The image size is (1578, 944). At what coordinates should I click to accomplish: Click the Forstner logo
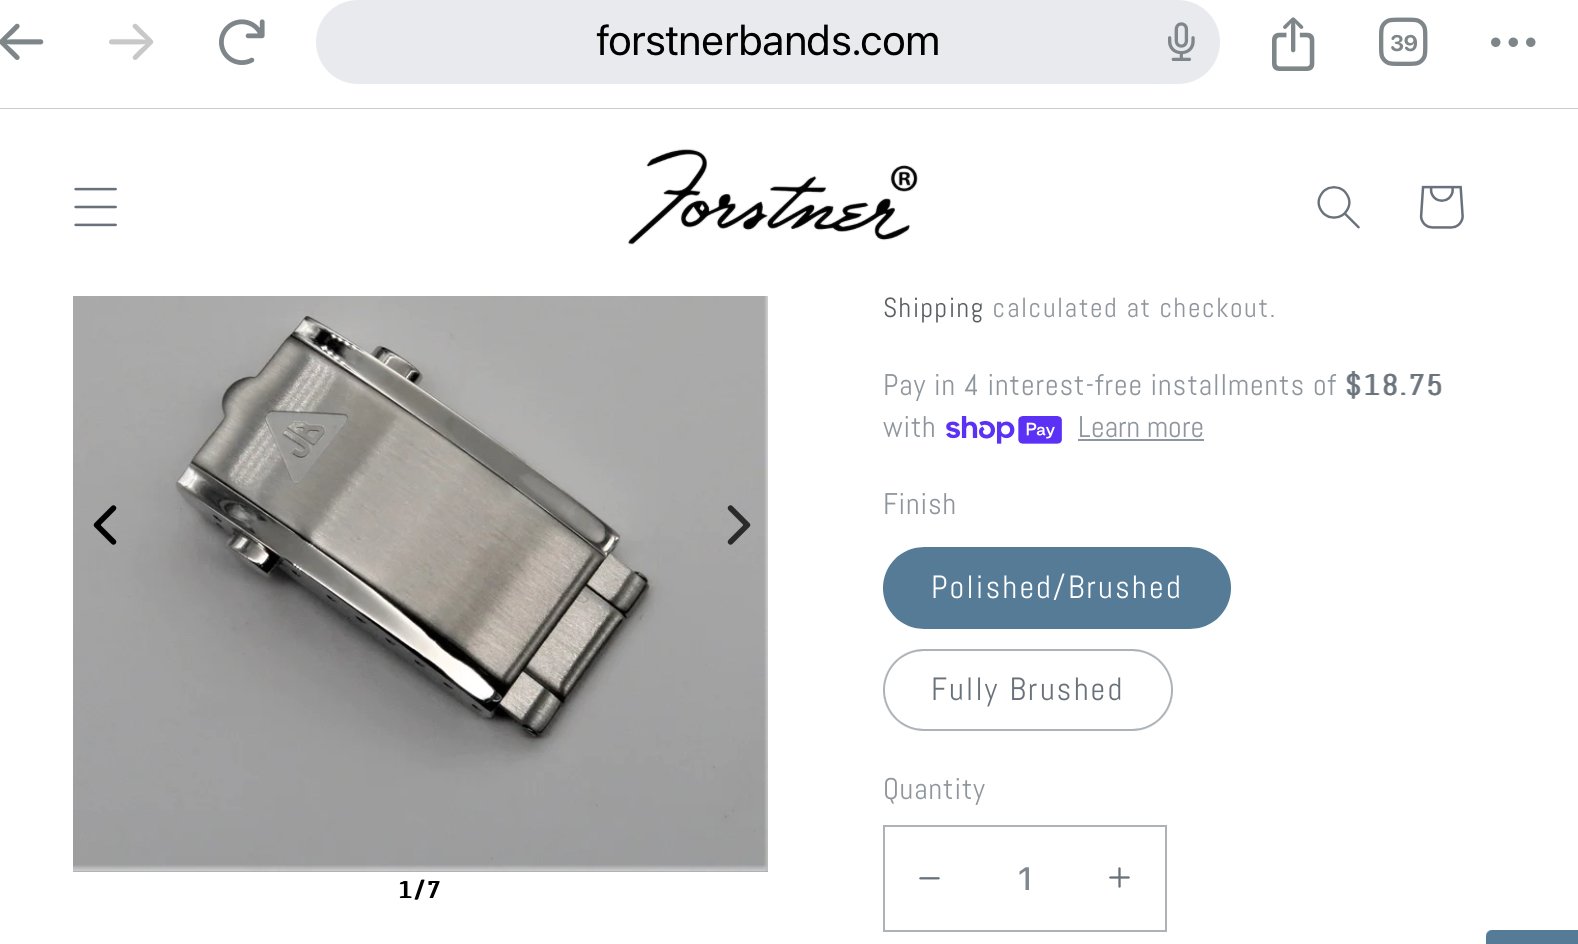pos(773,196)
